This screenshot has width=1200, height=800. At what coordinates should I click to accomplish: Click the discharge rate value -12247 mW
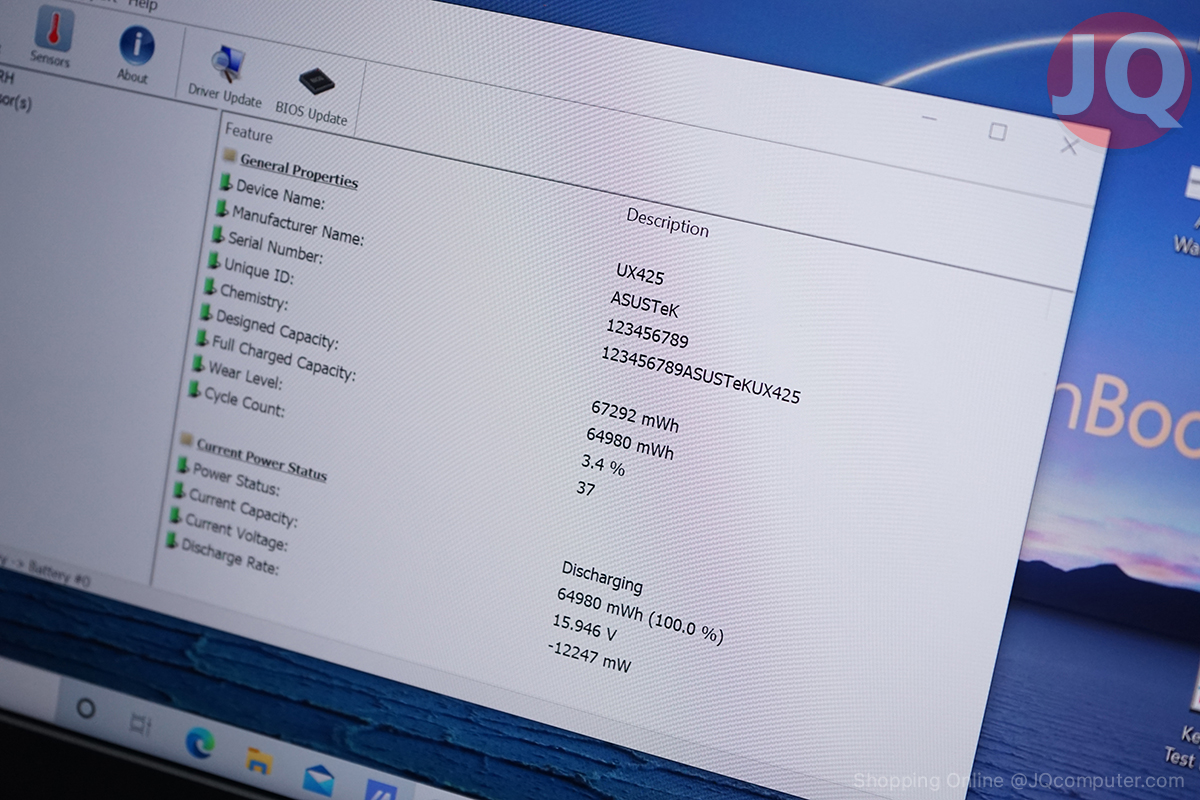(x=589, y=656)
